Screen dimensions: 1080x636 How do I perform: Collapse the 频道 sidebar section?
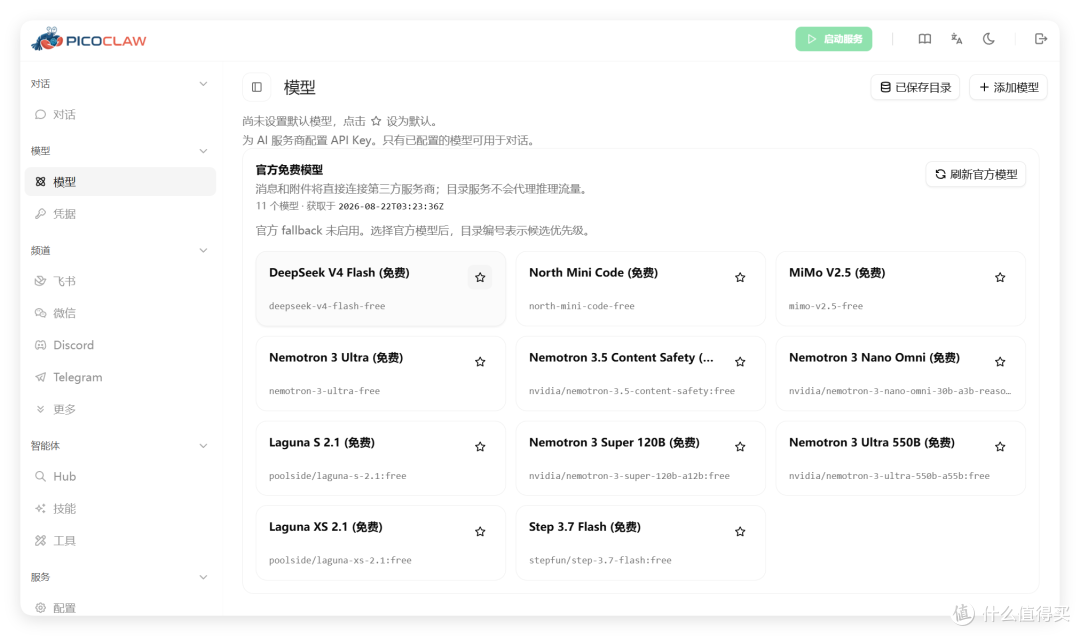[x=203, y=251]
